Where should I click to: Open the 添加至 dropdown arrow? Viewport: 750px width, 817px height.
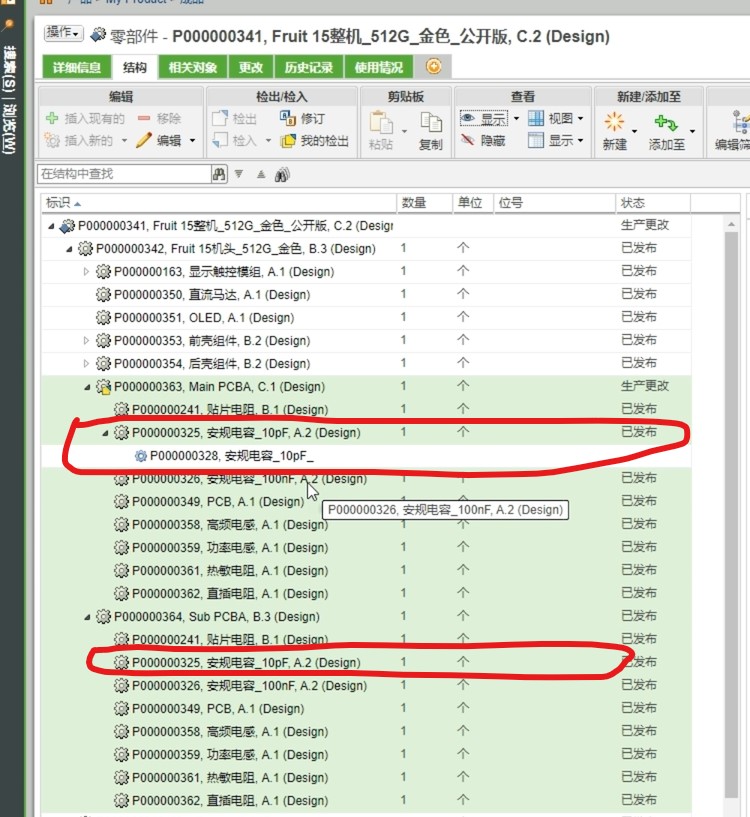click(x=692, y=131)
